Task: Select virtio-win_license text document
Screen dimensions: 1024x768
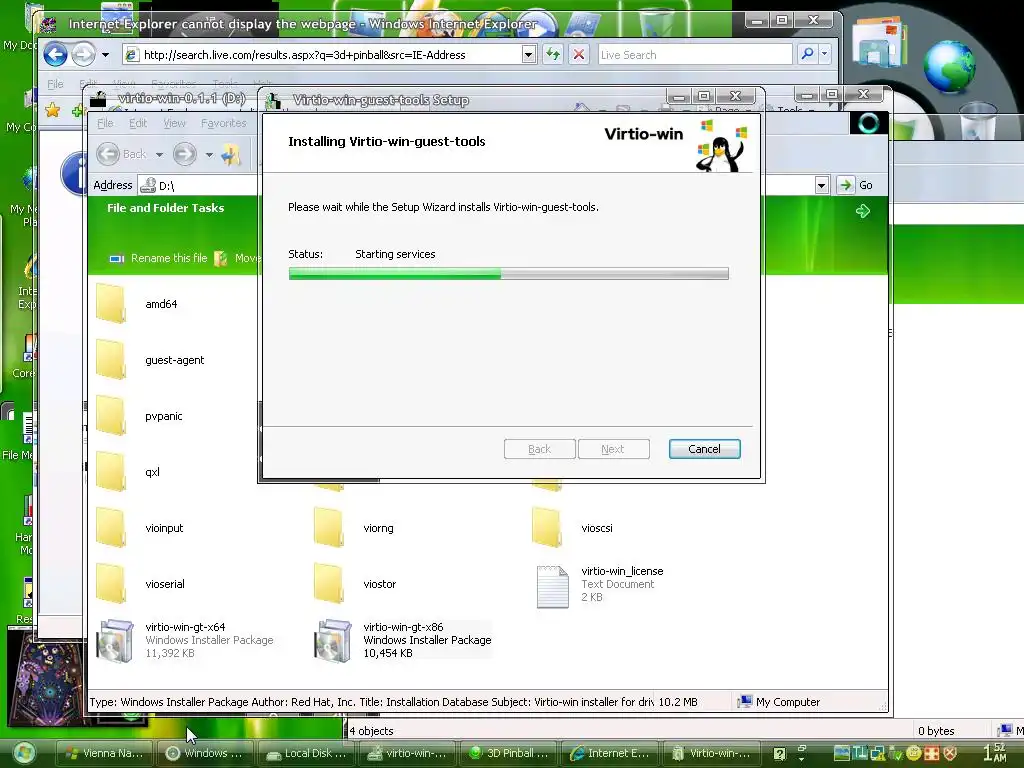Action: (599, 585)
